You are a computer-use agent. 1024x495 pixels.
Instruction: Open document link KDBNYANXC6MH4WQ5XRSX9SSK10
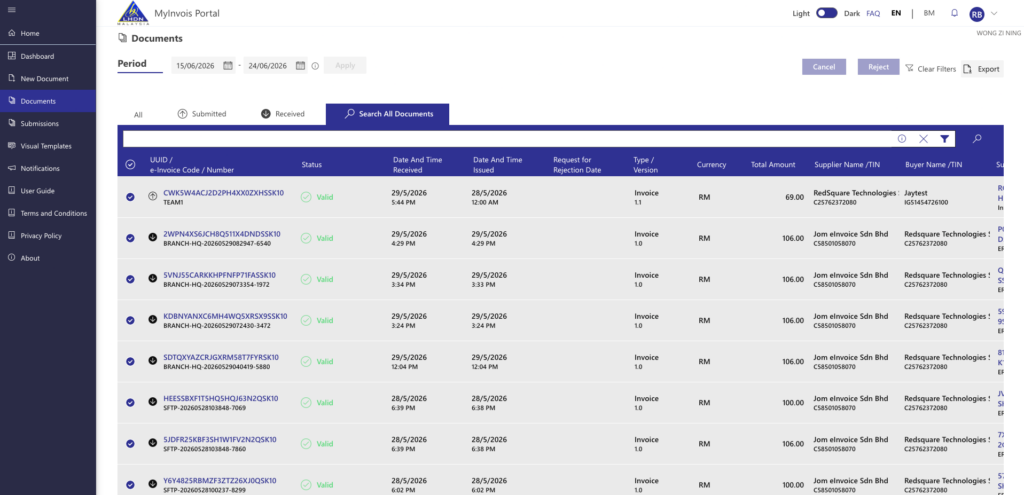tap(225, 316)
